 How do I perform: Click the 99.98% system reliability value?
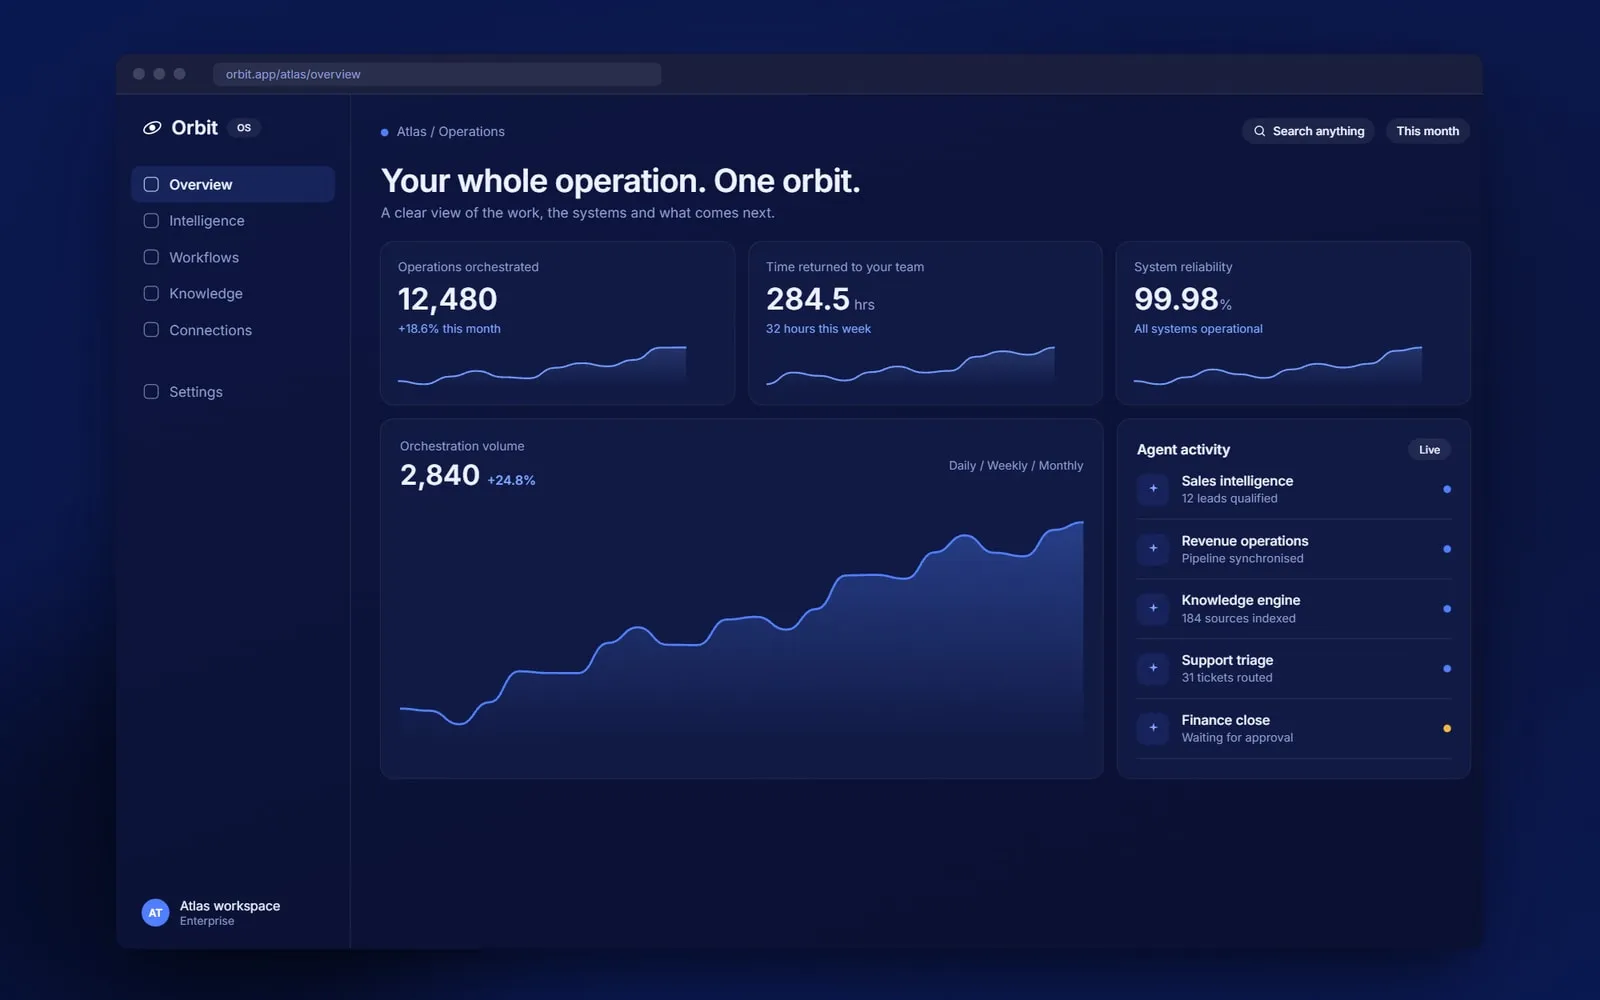[1183, 299]
